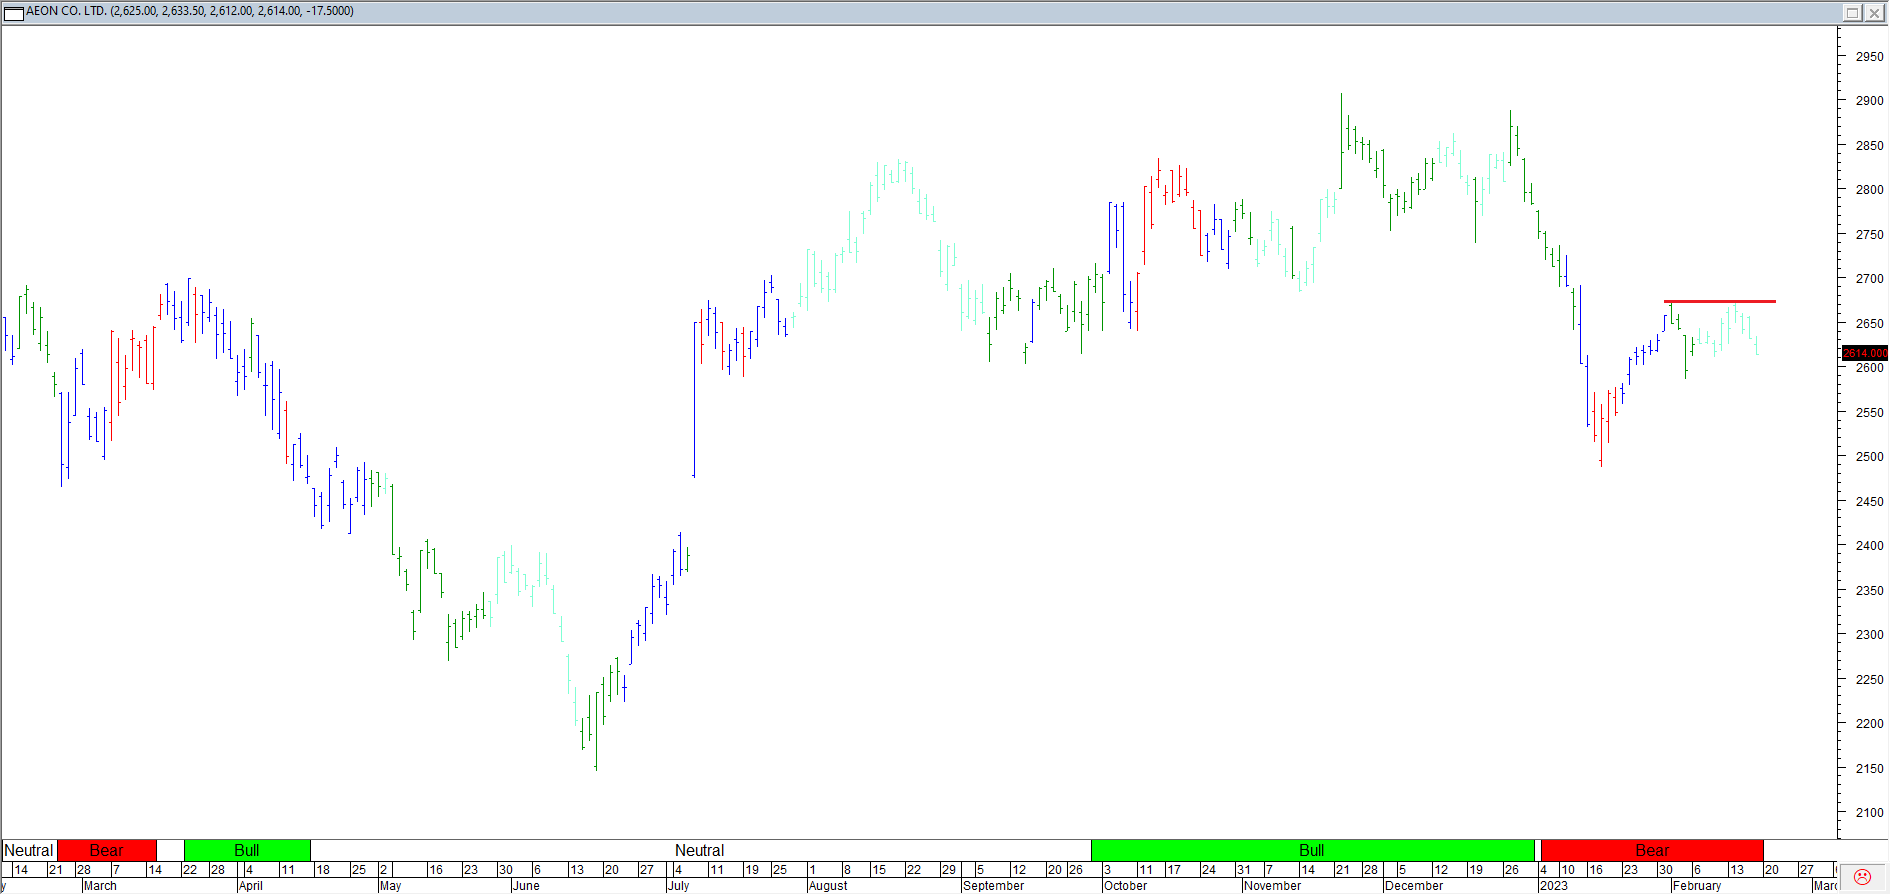The width and height of the screenshot is (1890, 894).
Task: Click the red sad-face indicator icon
Action: [1862, 877]
